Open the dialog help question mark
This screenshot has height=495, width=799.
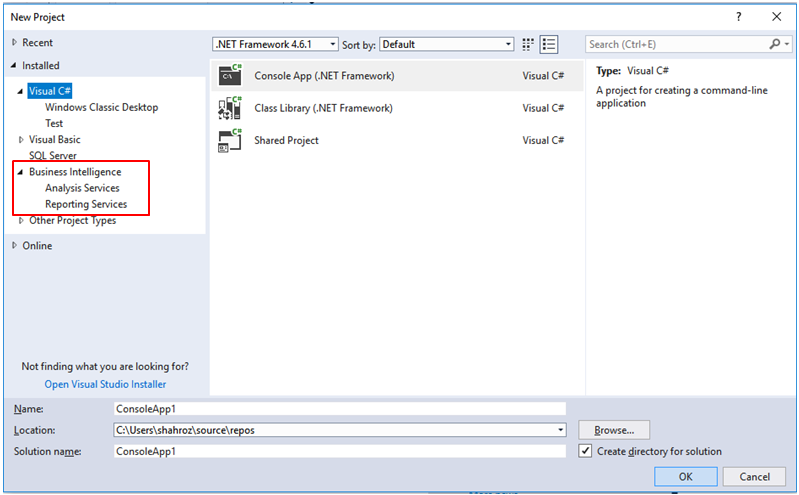click(x=738, y=17)
